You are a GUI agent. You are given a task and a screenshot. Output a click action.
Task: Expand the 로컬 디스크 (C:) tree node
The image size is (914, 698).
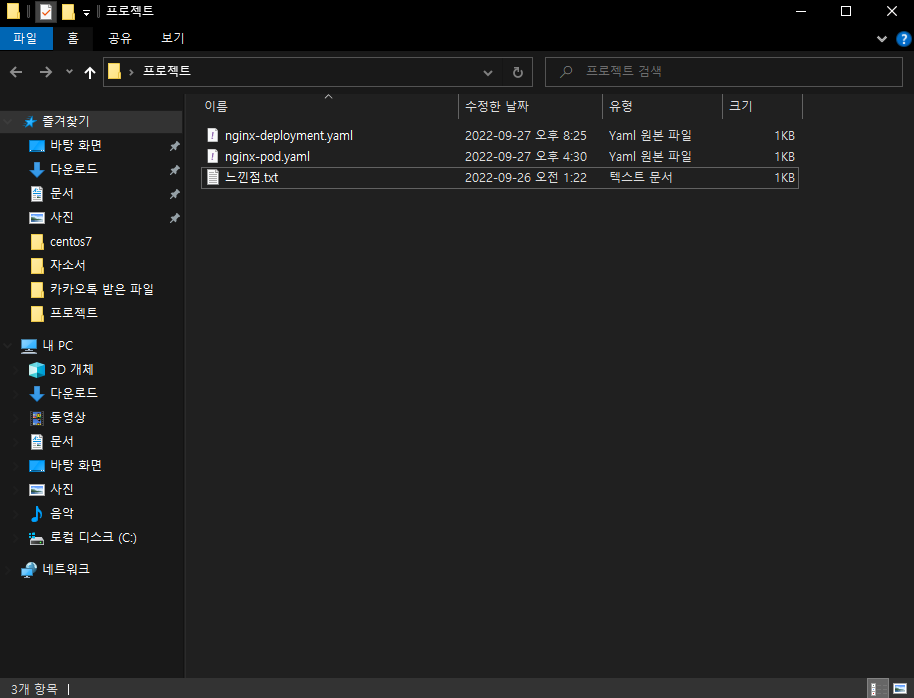(17, 537)
